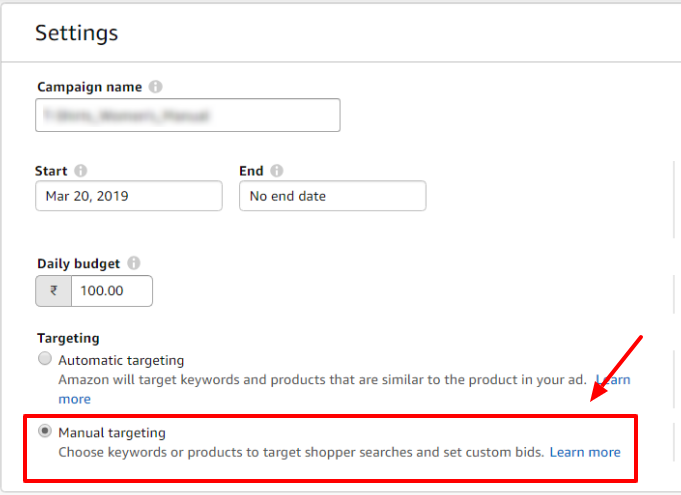Click the rupee currency symbol box
The width and height of the screenshot is (681, 495).
(53, 291)
